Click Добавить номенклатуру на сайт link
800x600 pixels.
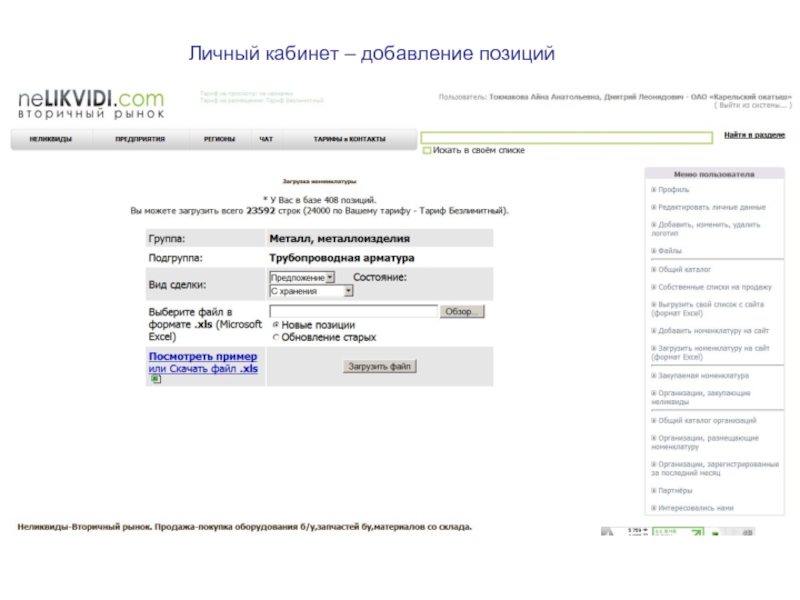point(713,331)
